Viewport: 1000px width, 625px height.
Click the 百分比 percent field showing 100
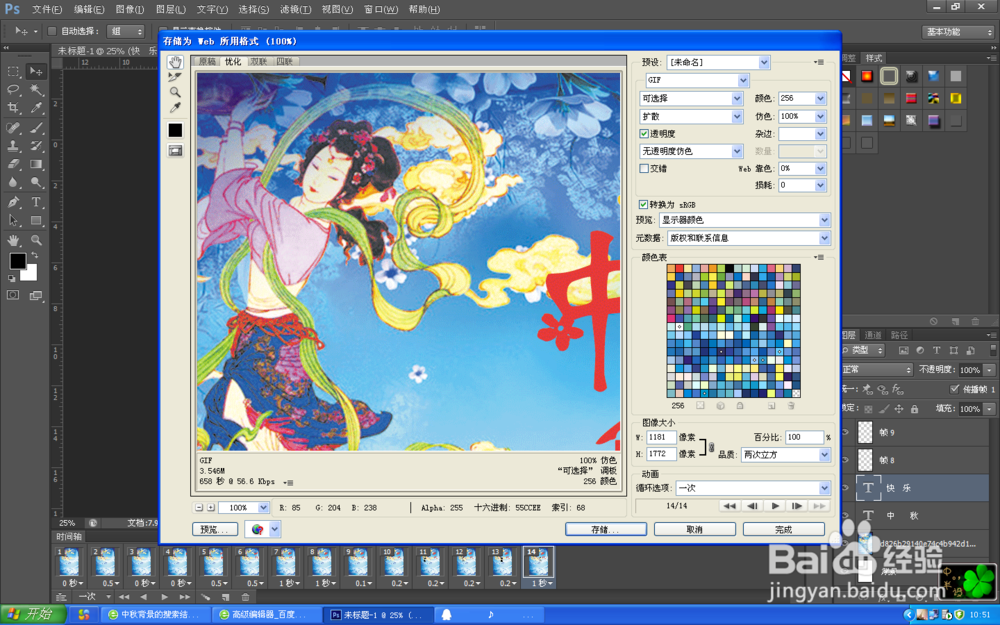point(804,437)
